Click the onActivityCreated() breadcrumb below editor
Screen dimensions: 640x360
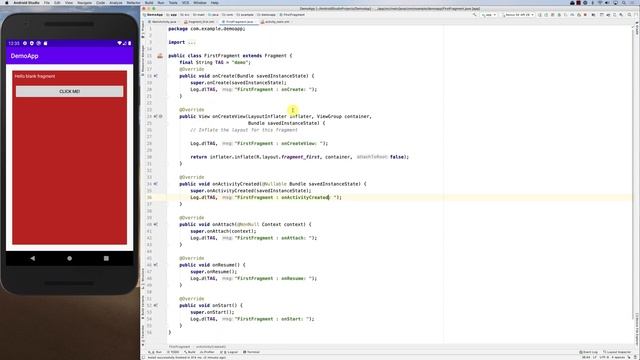211,347
